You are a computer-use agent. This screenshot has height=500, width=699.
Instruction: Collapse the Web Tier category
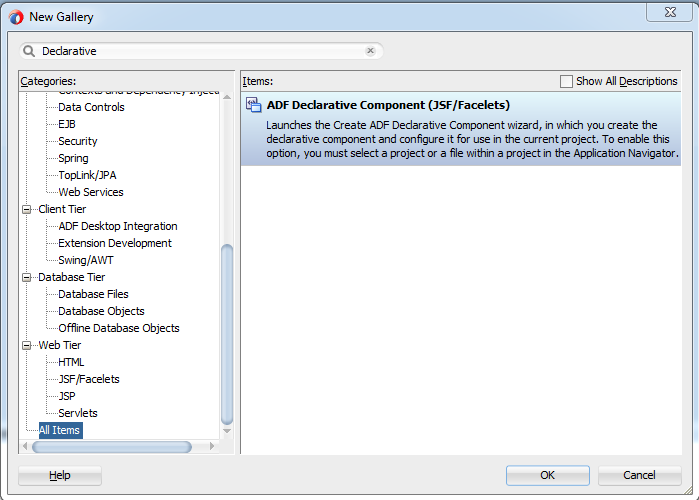pos(27,345)
